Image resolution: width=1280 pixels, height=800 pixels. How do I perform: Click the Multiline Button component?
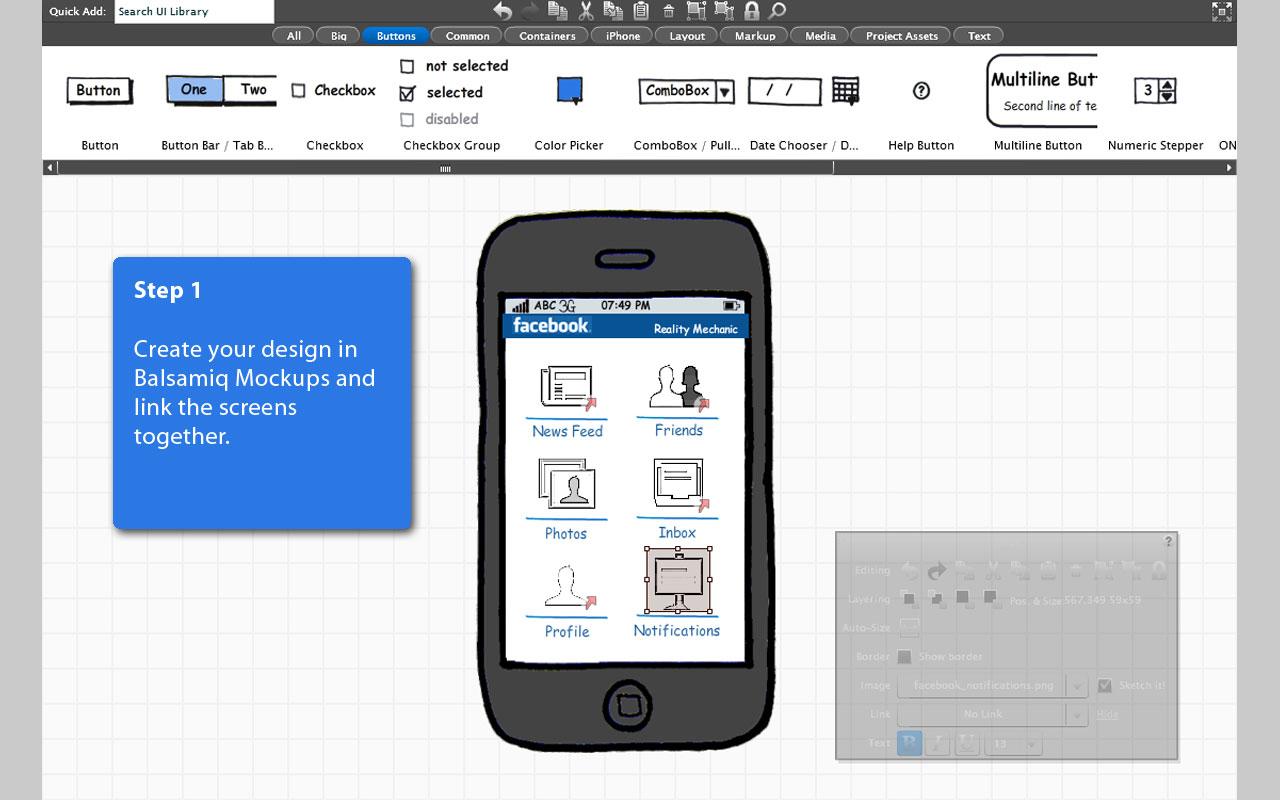[x=1042, y=91]
